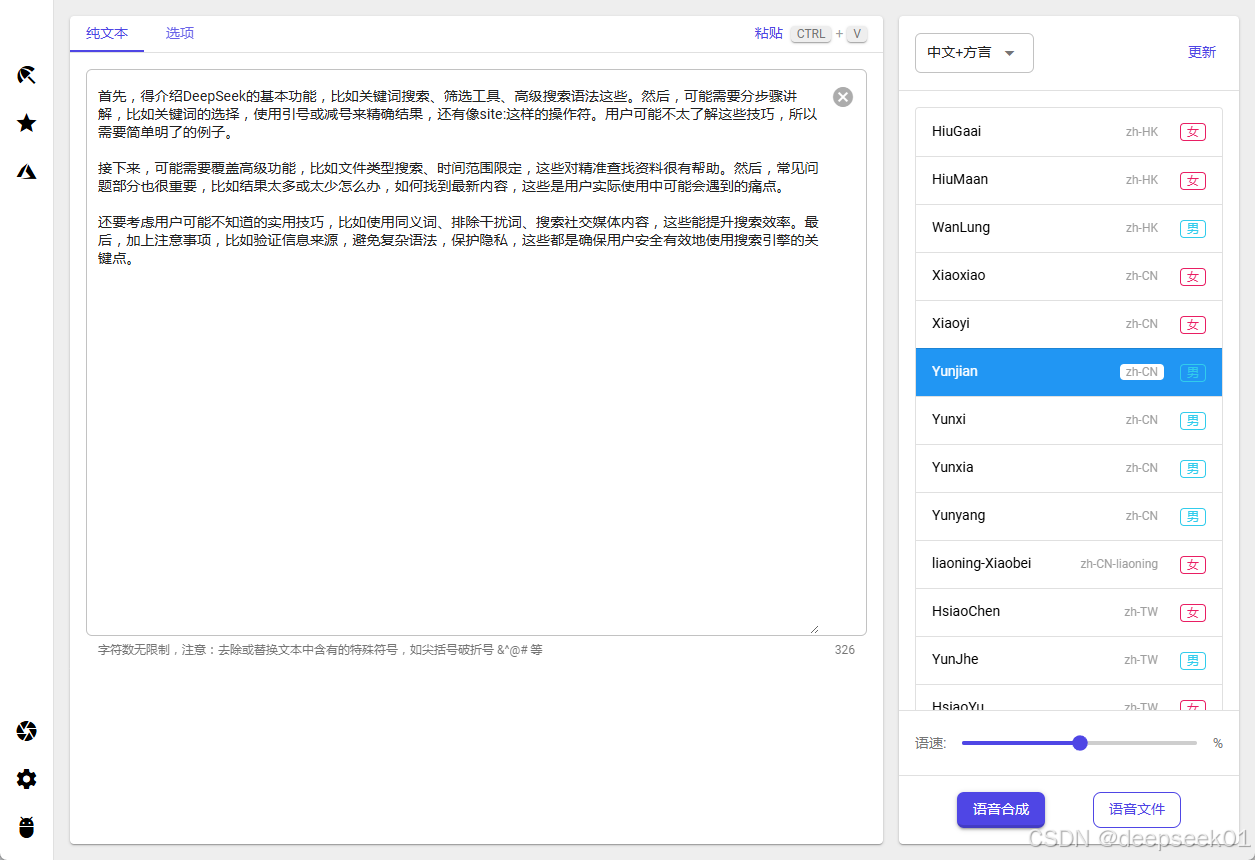Click the 语音合成 synthesize button
The width and height of the screenshot is (1255, 860).
pos(1001,810)
